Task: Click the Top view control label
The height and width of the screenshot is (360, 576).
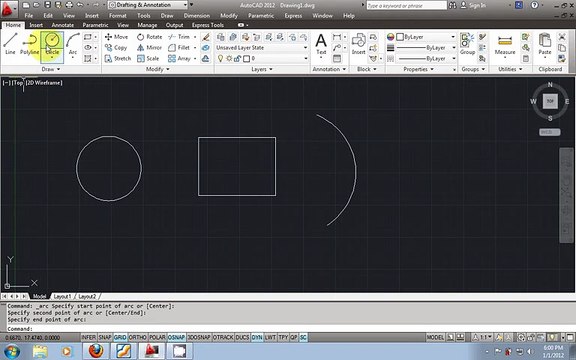Action: pyautogui.click(x=18, y=83)
